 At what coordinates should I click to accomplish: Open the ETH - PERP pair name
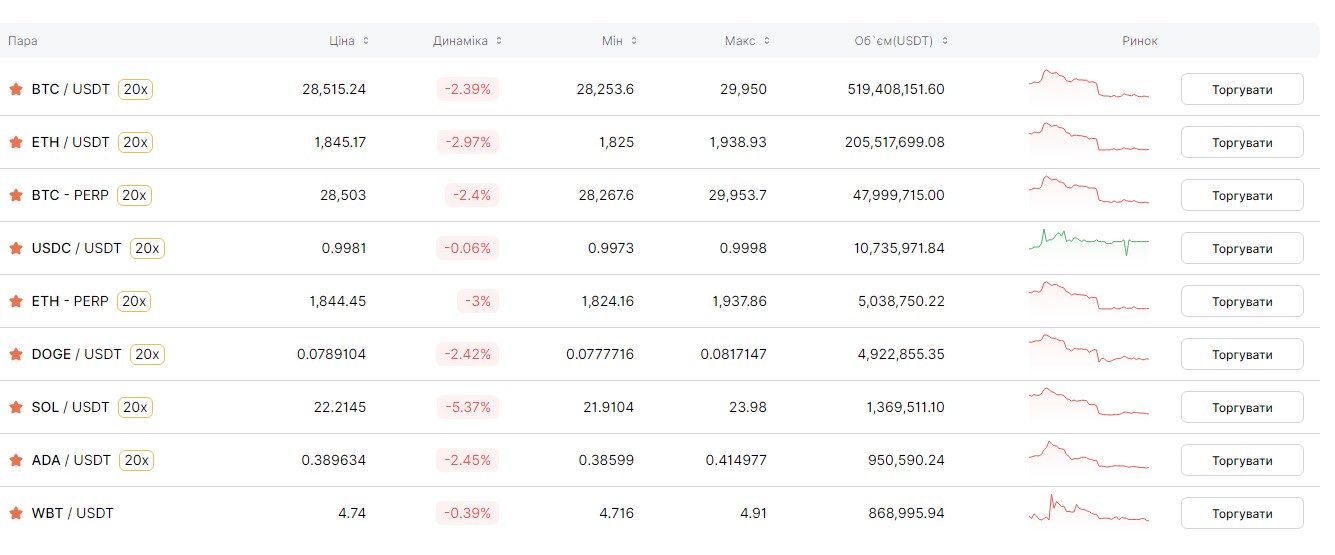click(x=70, y=301)
